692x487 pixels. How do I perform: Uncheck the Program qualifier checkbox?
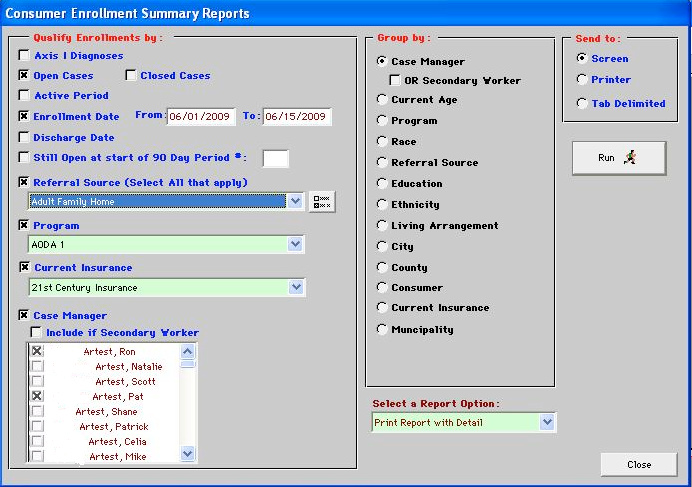[x=24, y=225]
